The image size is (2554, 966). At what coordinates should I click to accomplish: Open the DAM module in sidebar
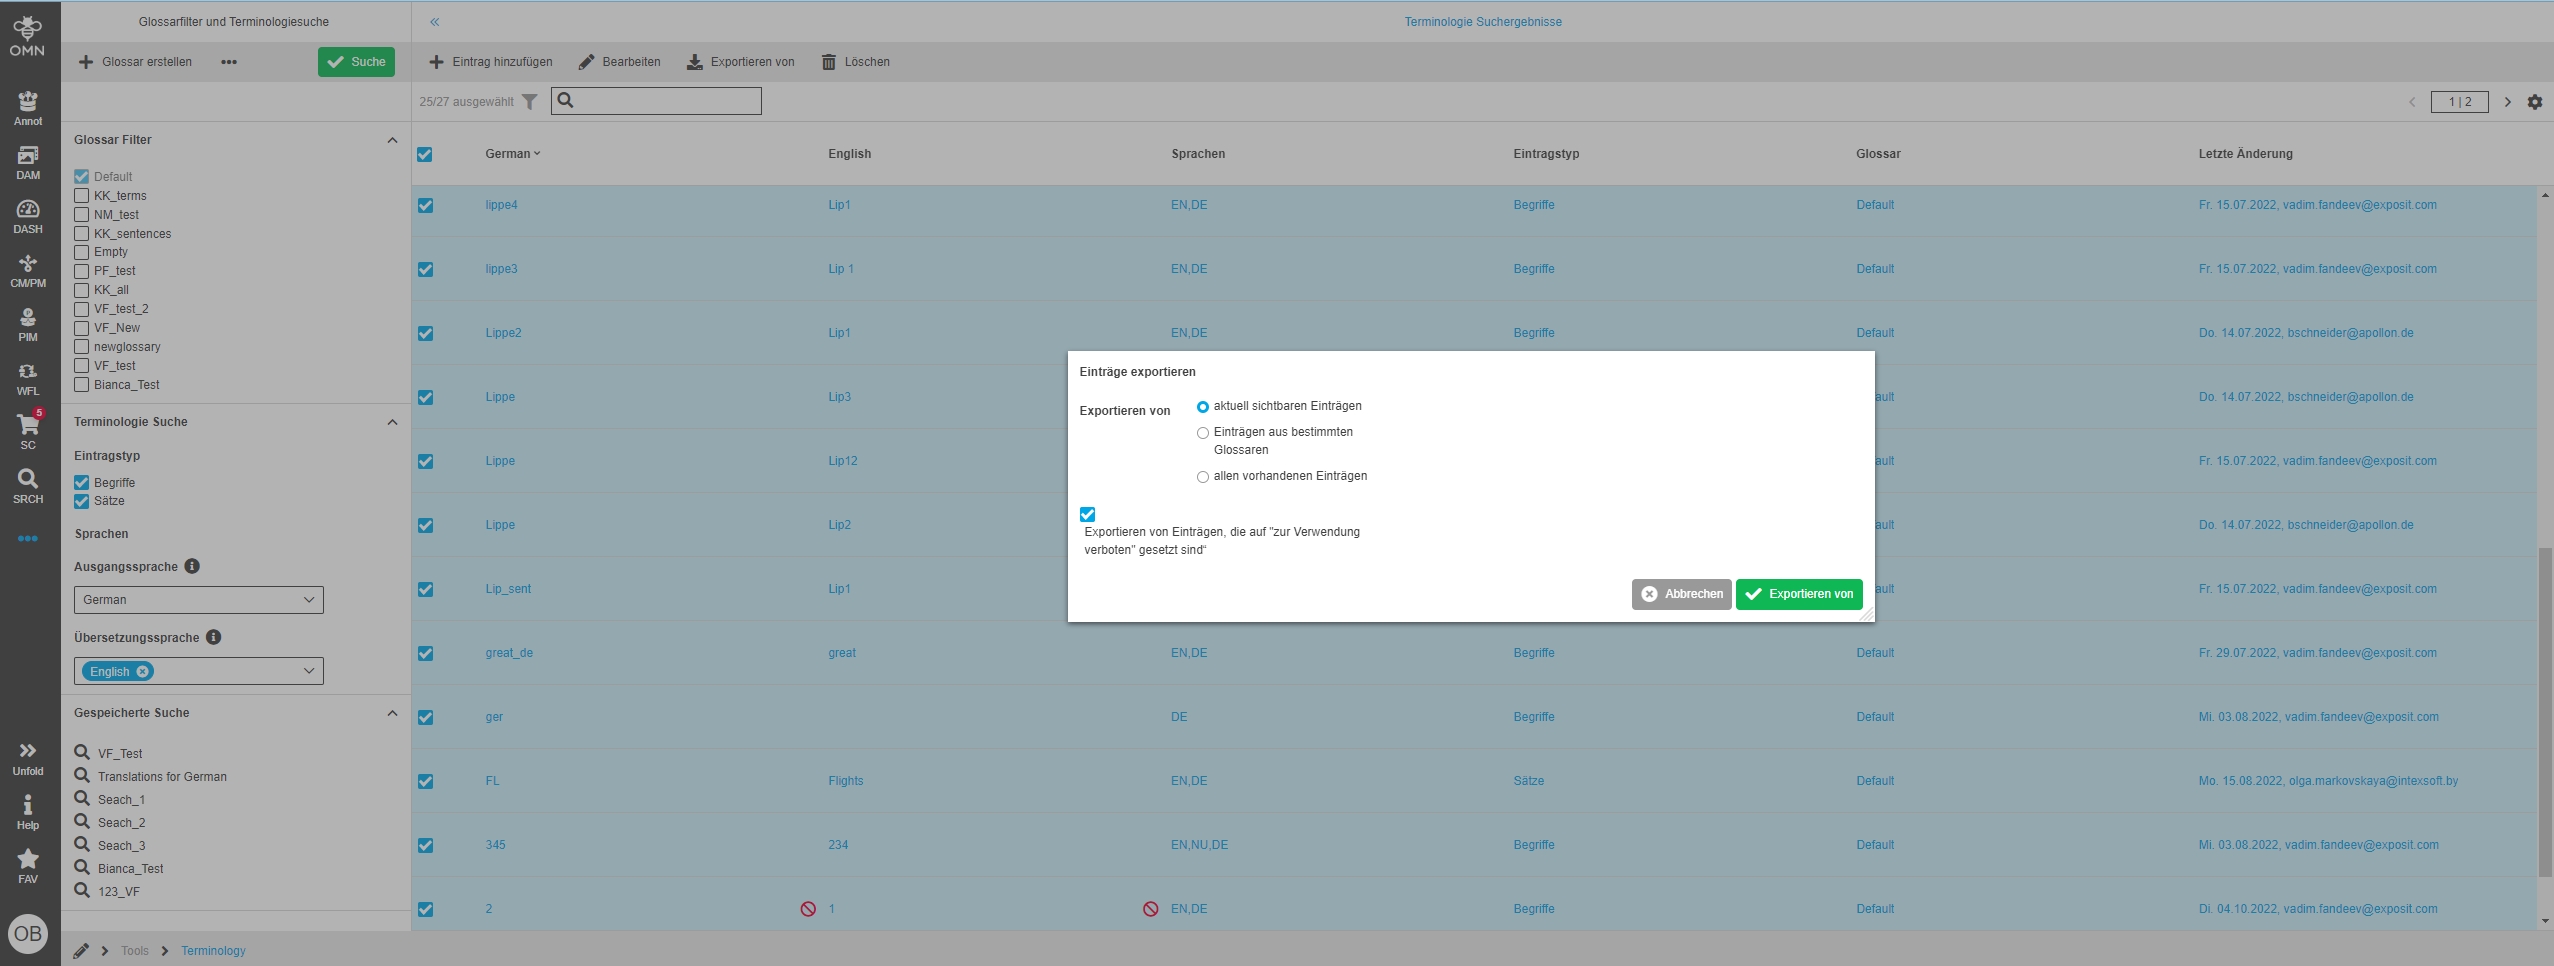coord(28,162)
